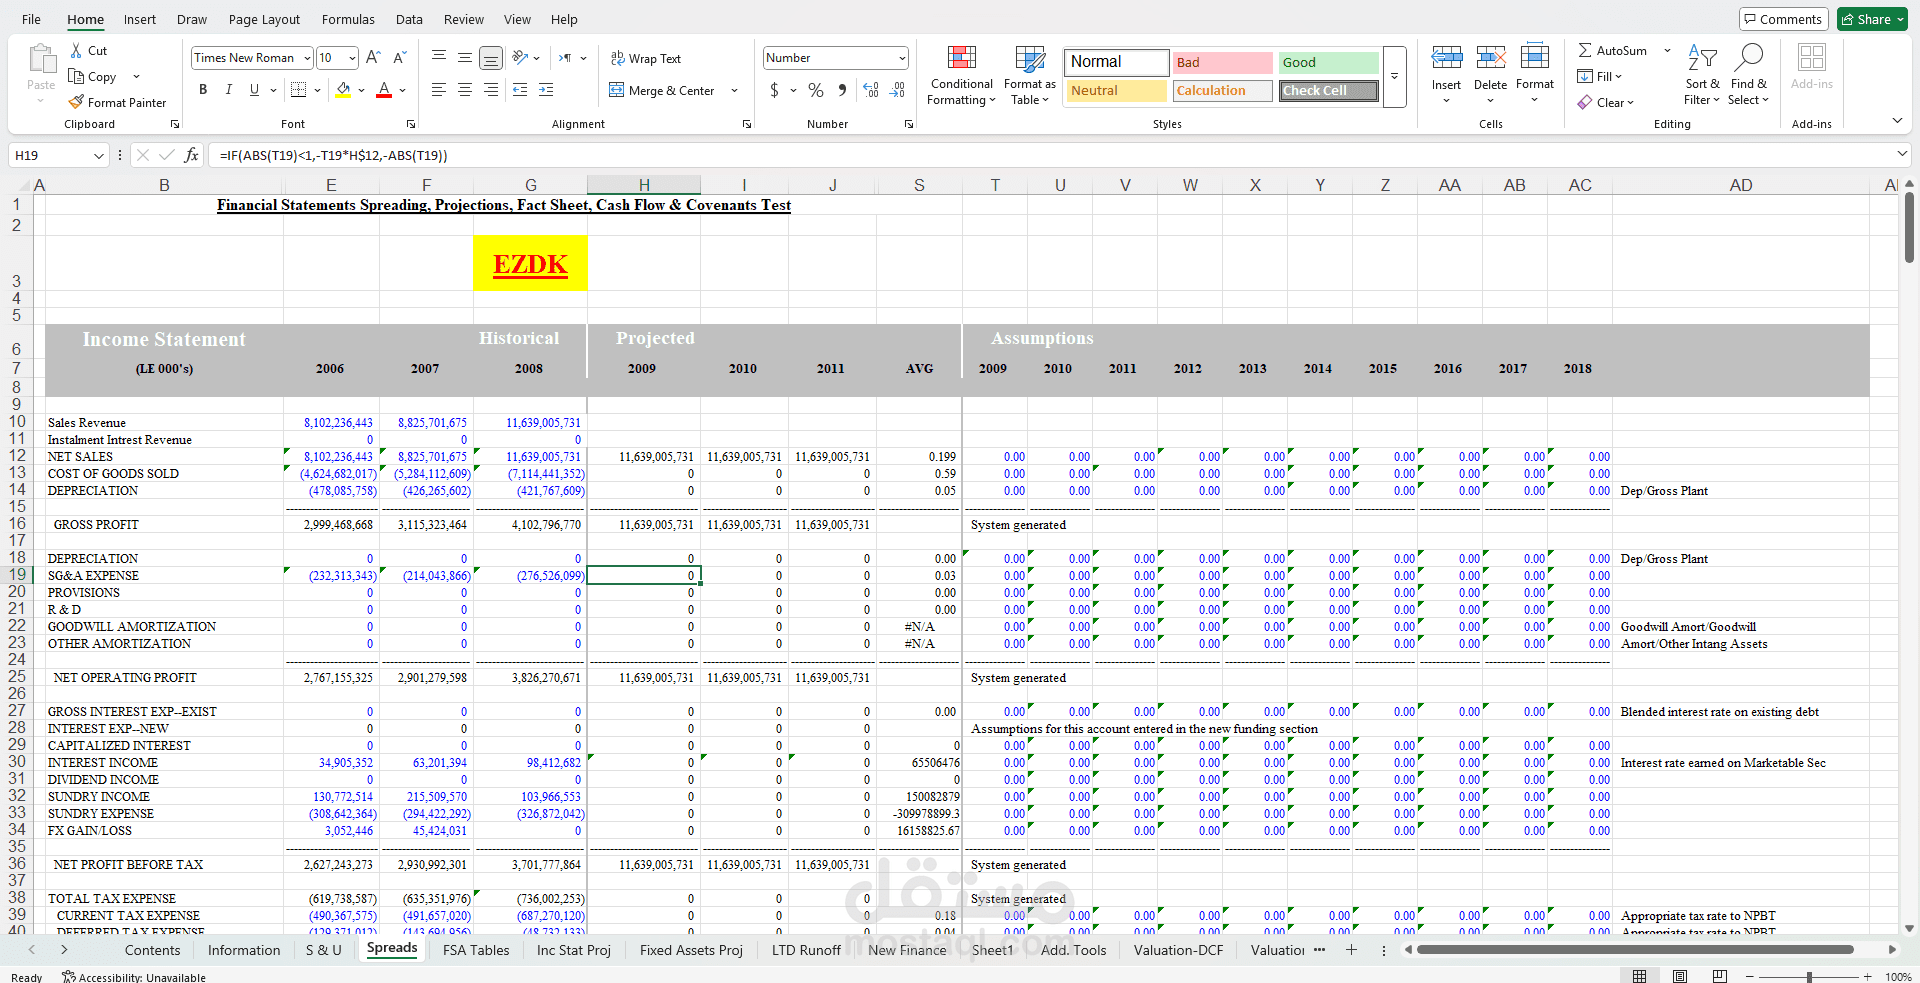
Task: Apply the Accounting dollar format icon
Action: point(774,90)
